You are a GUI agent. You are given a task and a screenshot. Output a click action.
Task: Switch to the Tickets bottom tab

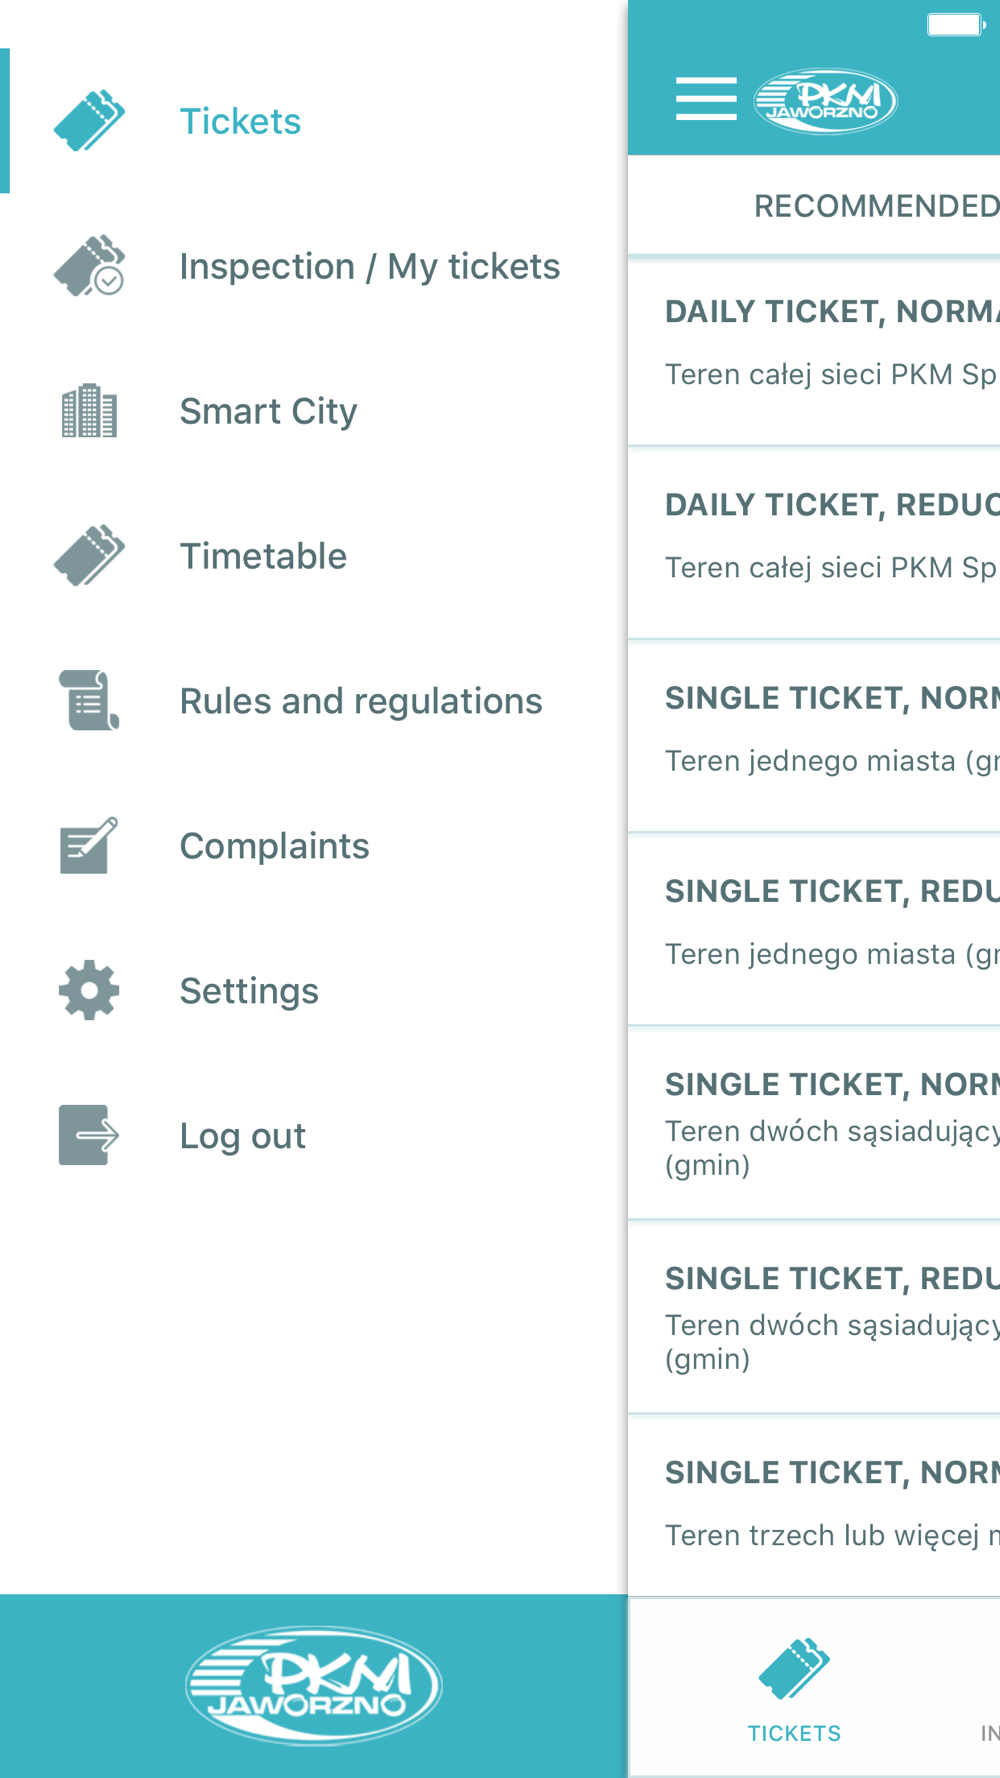[794, 1689]
